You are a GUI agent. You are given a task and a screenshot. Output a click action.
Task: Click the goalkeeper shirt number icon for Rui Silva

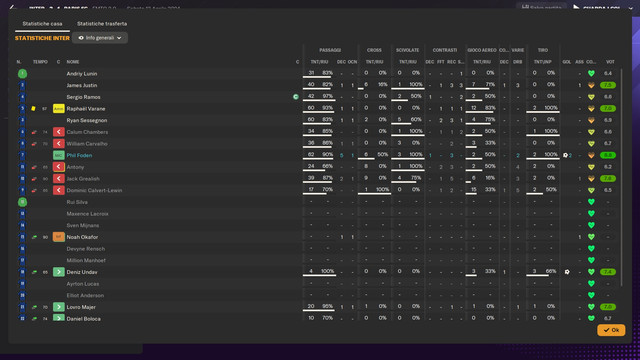[x=22, y=202]
